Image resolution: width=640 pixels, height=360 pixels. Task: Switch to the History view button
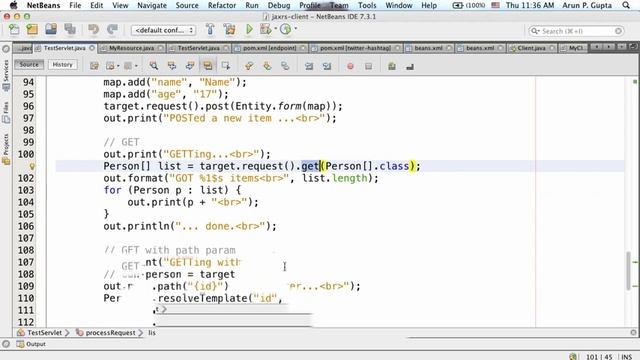[x=62, y=64]
